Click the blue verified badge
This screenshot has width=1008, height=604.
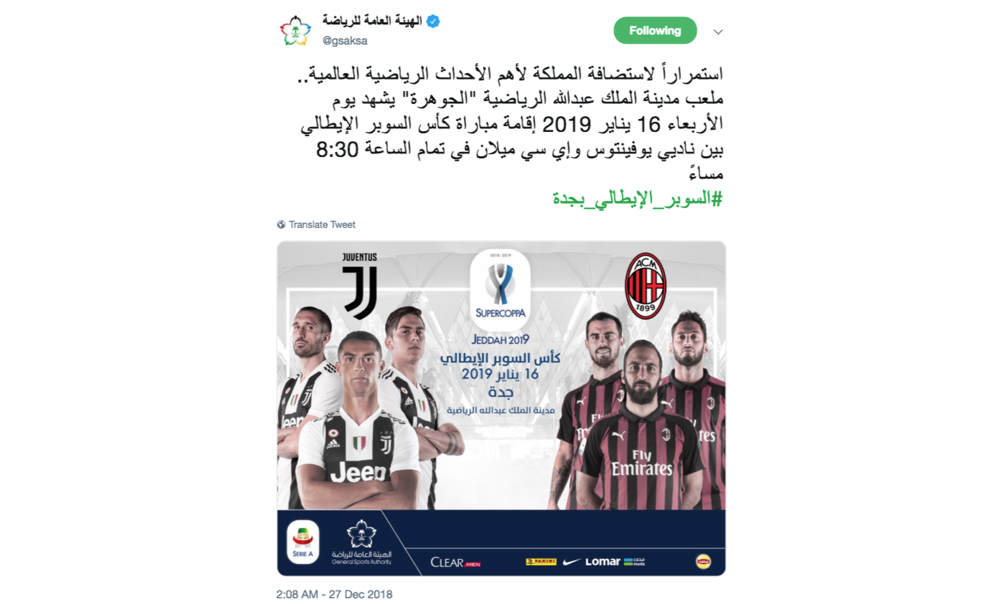433,21
